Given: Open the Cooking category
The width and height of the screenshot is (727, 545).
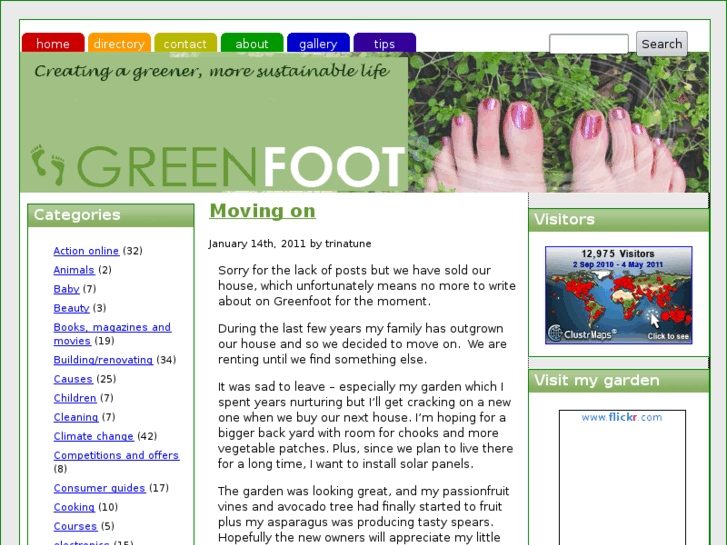Looking at the screenshot, I should point(74,507).
